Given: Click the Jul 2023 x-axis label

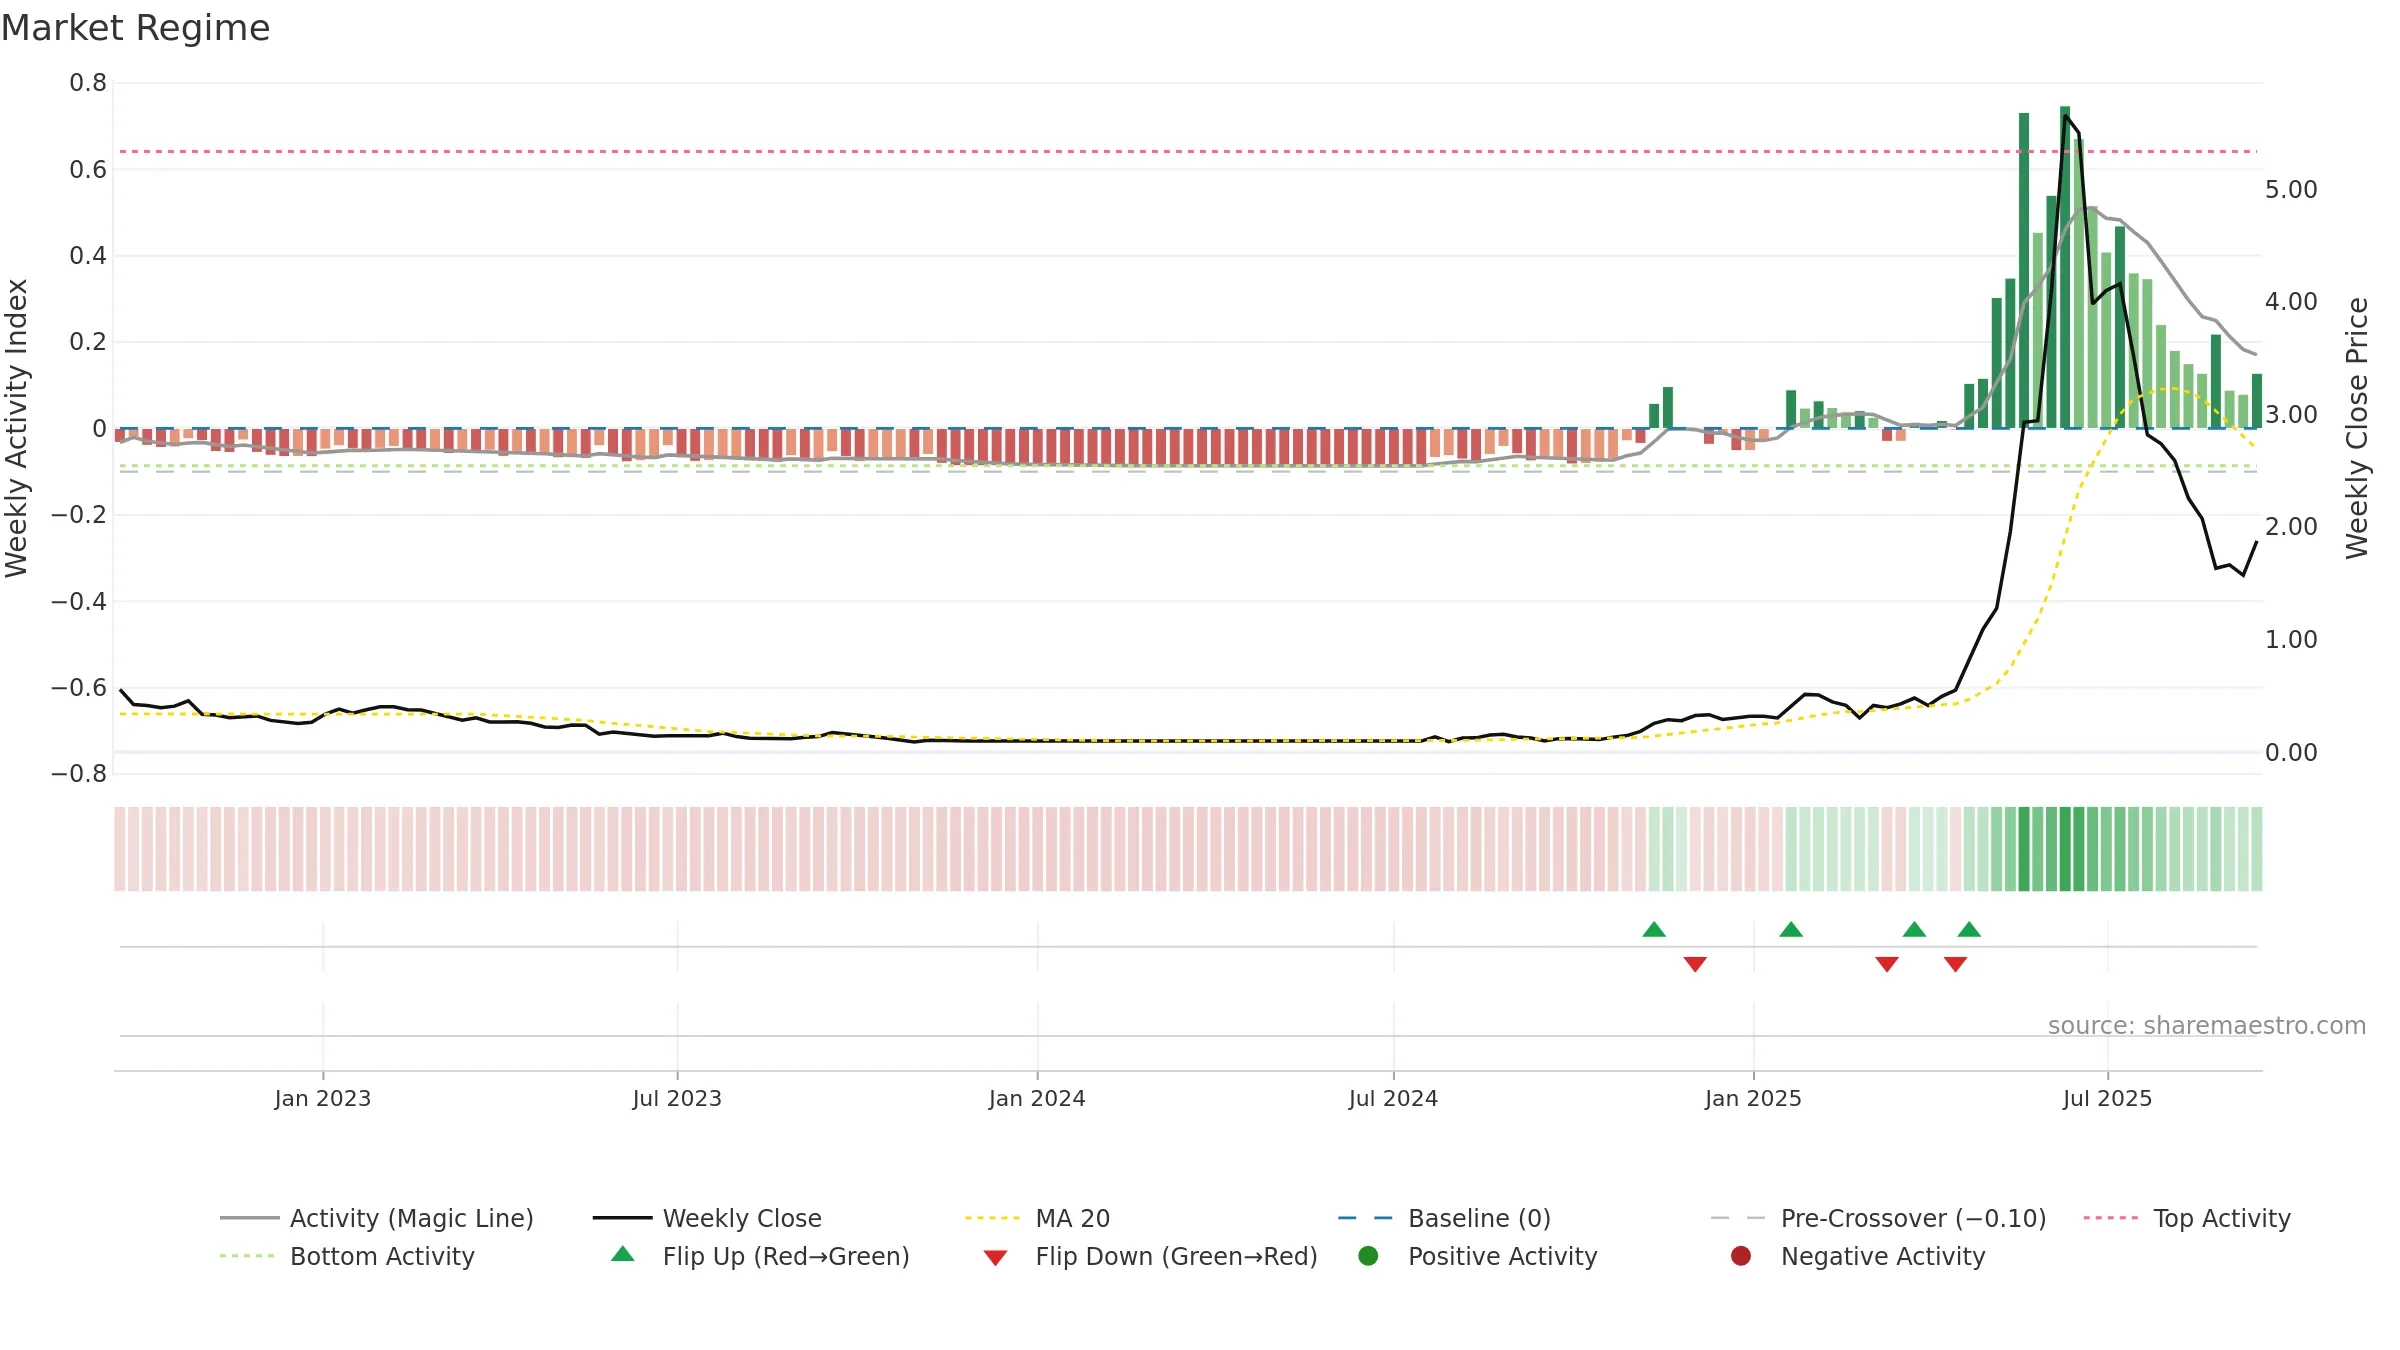Looking at the screenshot, I should coord(677,1098).
